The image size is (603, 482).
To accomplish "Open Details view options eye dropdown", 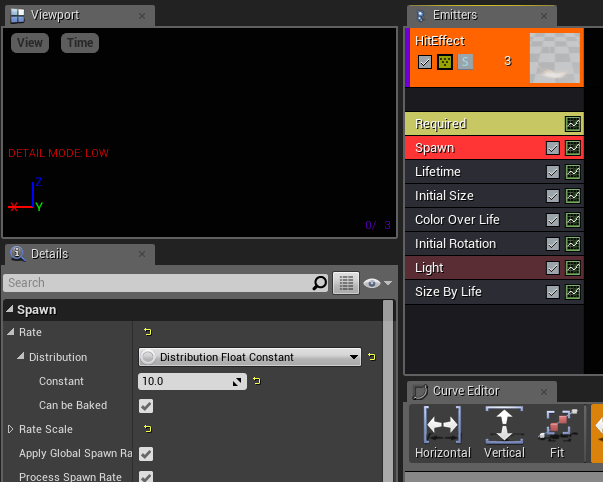I will click(x=377, y=283).
